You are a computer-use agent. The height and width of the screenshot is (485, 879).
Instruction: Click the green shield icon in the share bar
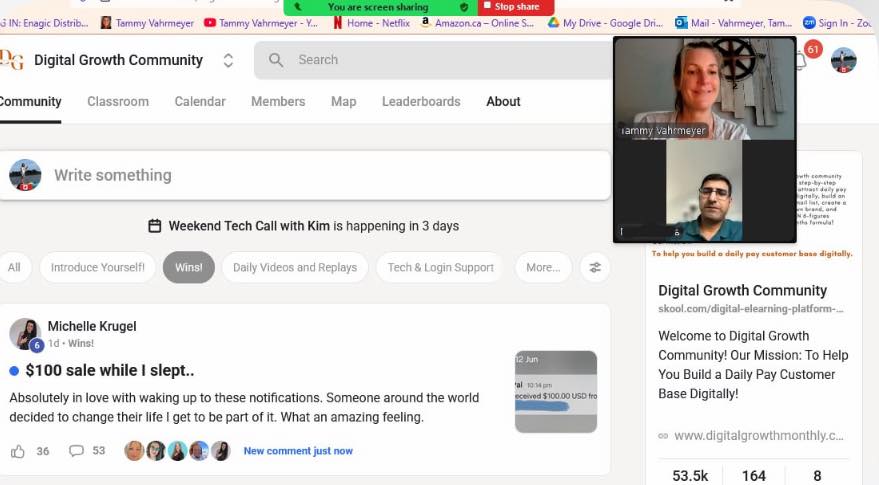[464, 7]
